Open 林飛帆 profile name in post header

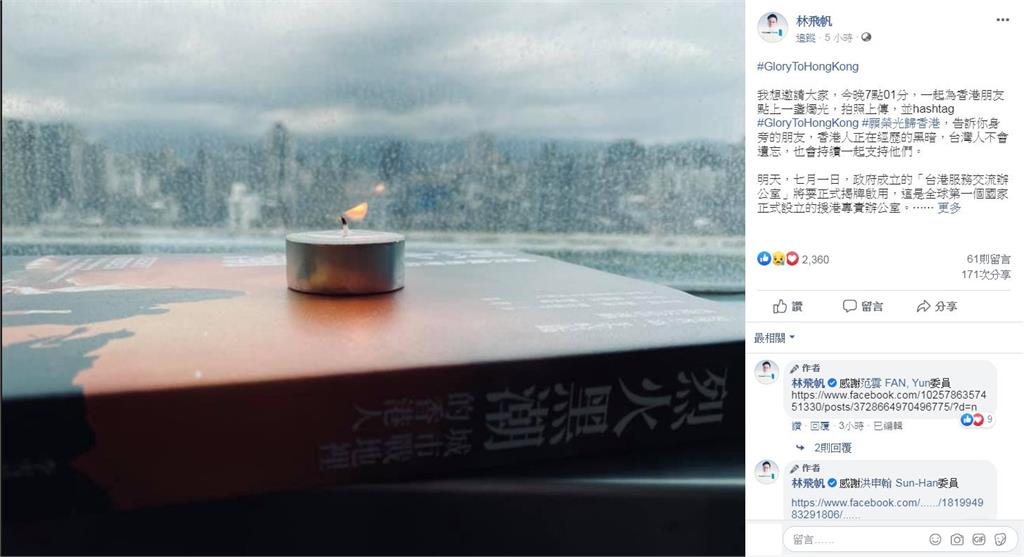pyautogui.click(x=814, y=22)
